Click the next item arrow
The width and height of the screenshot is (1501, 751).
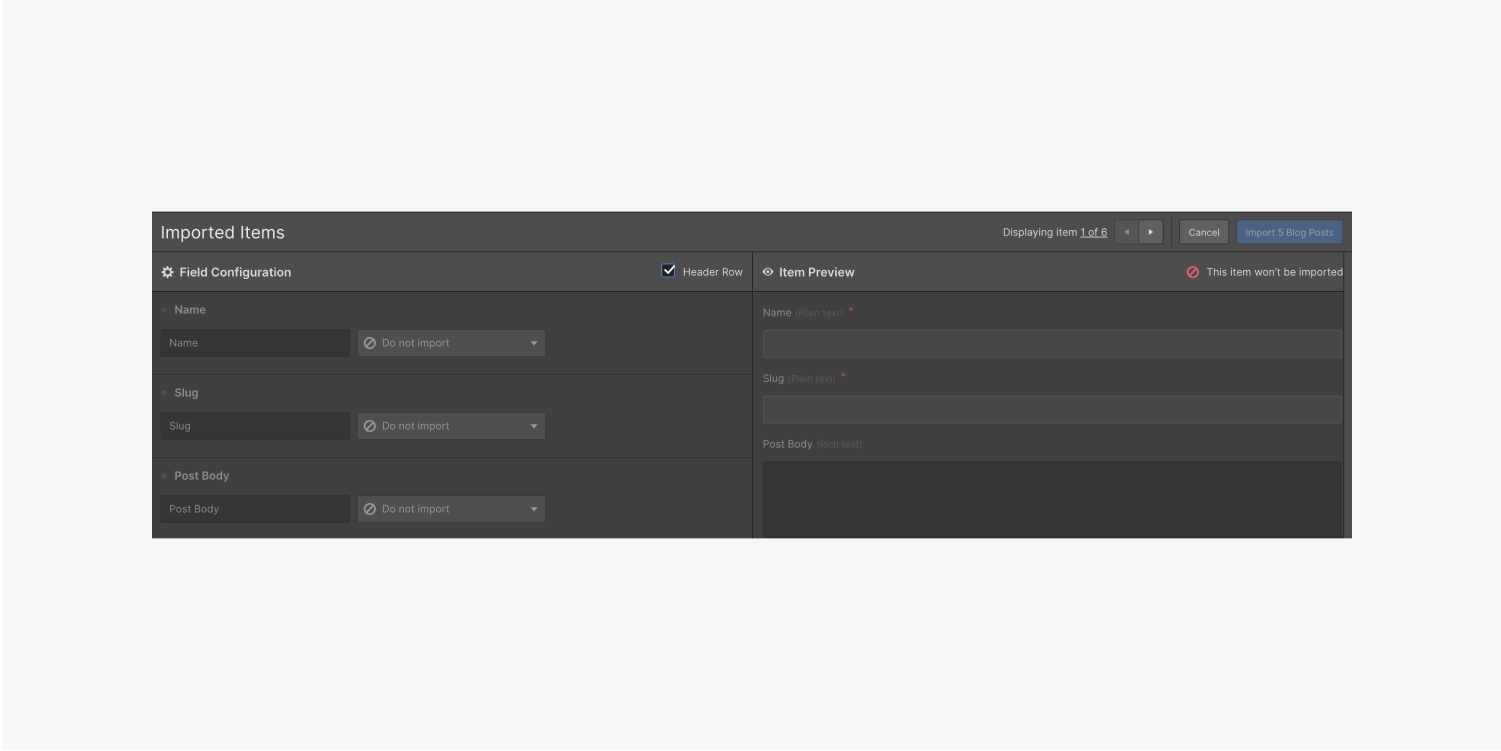click(x=1150, y=231)
